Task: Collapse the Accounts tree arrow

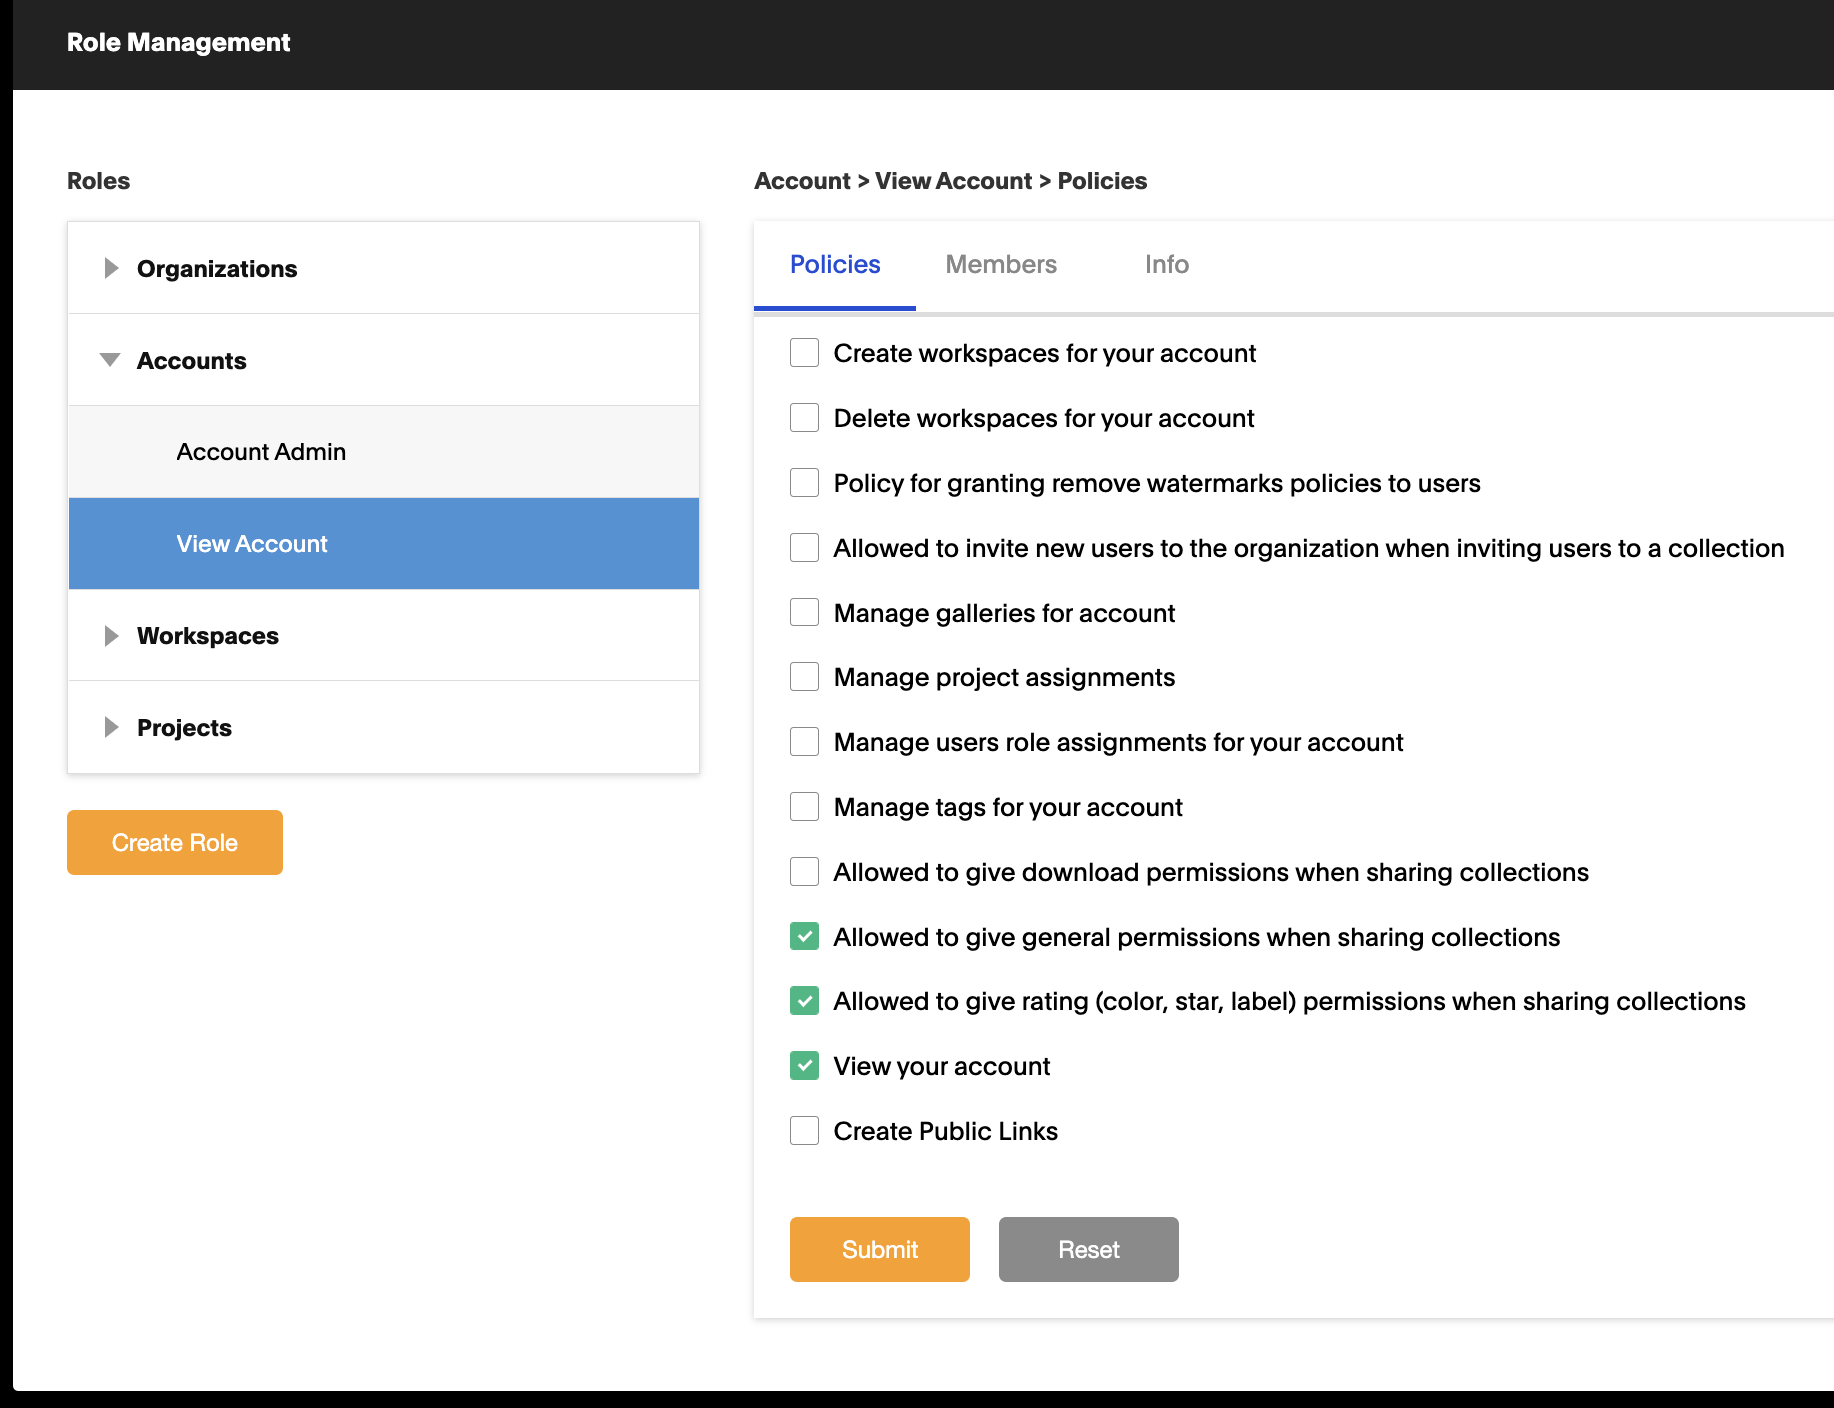Action: pyautogui.click(x=110, y=360)
